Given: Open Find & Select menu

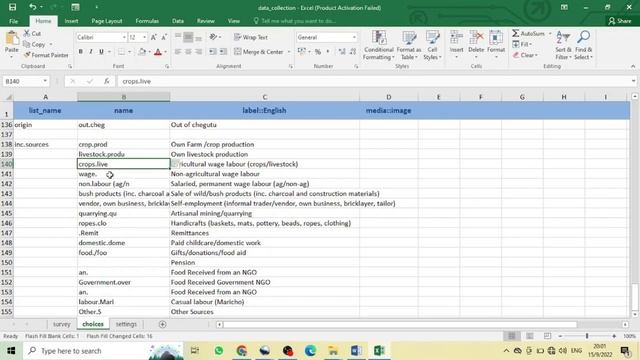Looking at the screenshot, I should (583, 45).
